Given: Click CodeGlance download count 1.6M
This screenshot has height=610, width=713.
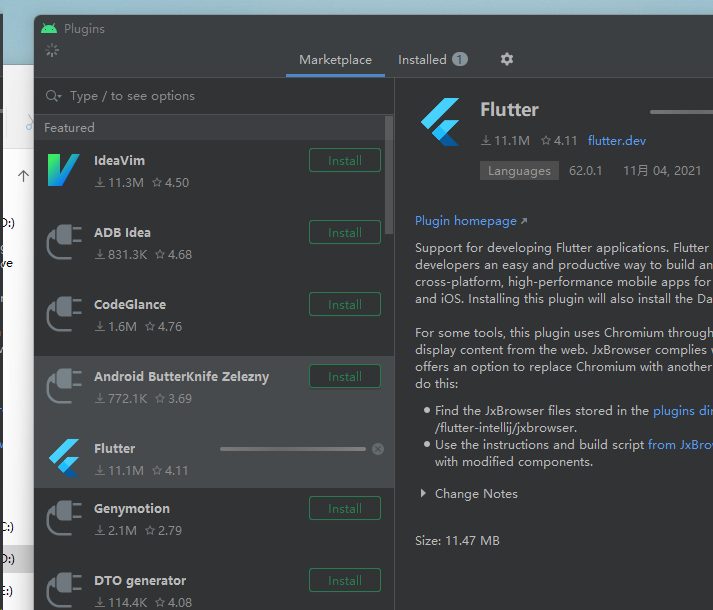Looking at the screenshot, I should (x=116, y=327).
